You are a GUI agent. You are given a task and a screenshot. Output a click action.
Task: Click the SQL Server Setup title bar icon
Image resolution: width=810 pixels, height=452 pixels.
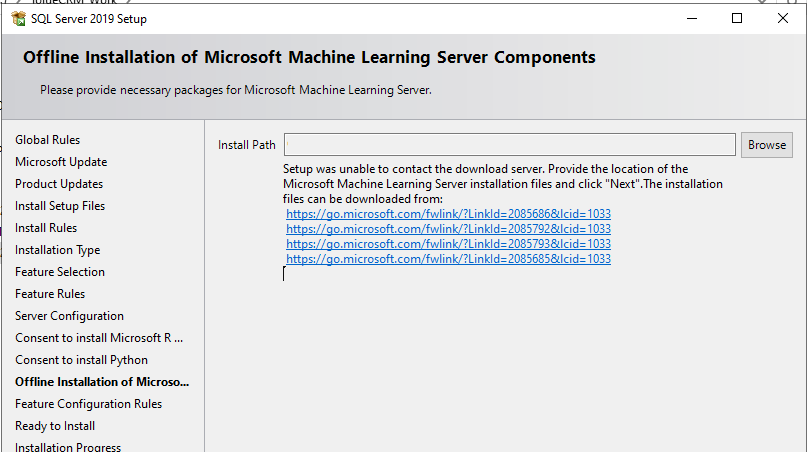coord(19,19)
